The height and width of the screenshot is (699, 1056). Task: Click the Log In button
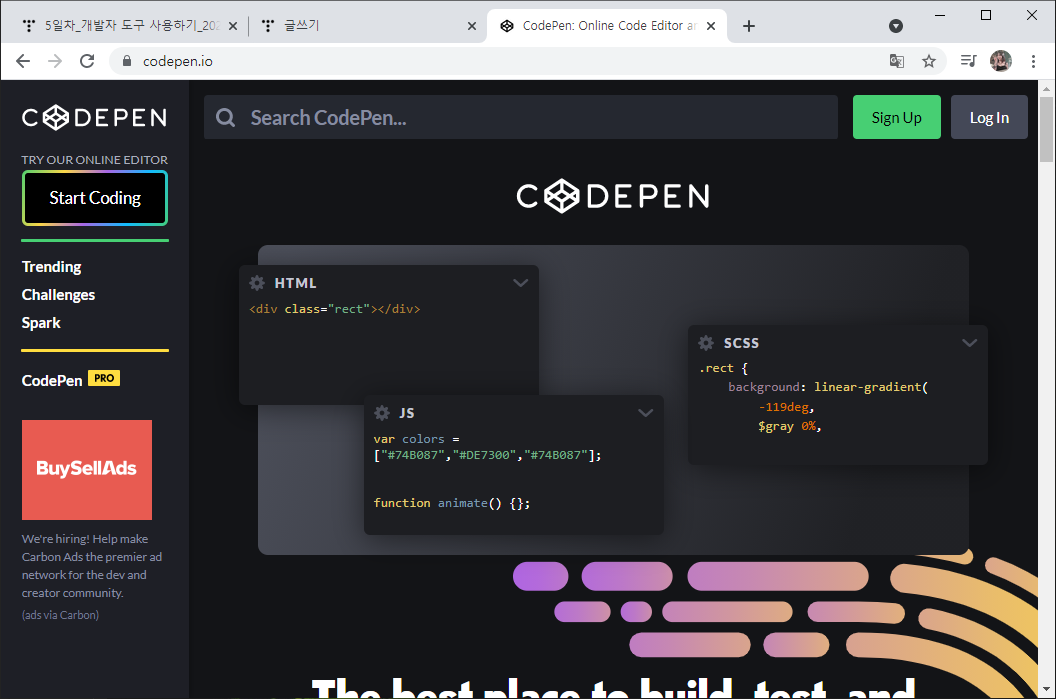[x=989, y=117]
